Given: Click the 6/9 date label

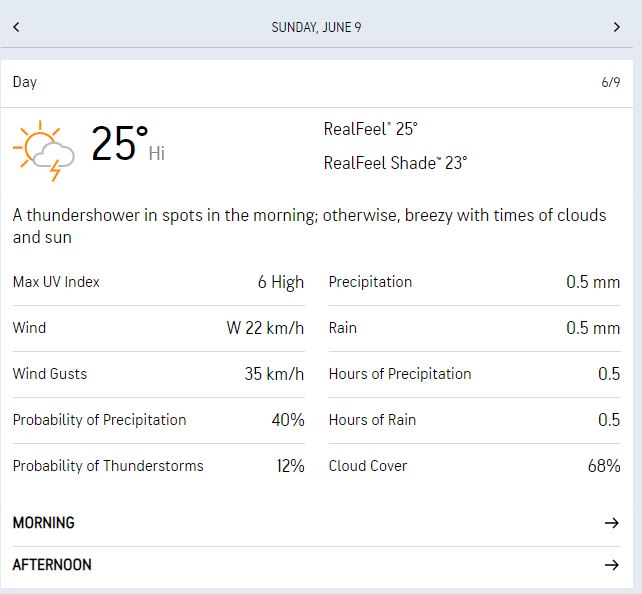Looking at the screenshot, I should click(x=610, y=82).
